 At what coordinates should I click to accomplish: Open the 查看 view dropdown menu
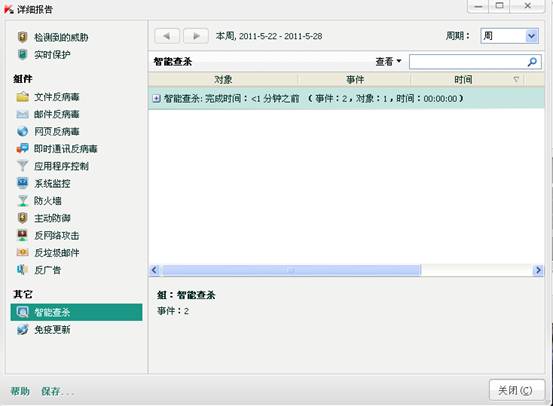coord(388,62)
